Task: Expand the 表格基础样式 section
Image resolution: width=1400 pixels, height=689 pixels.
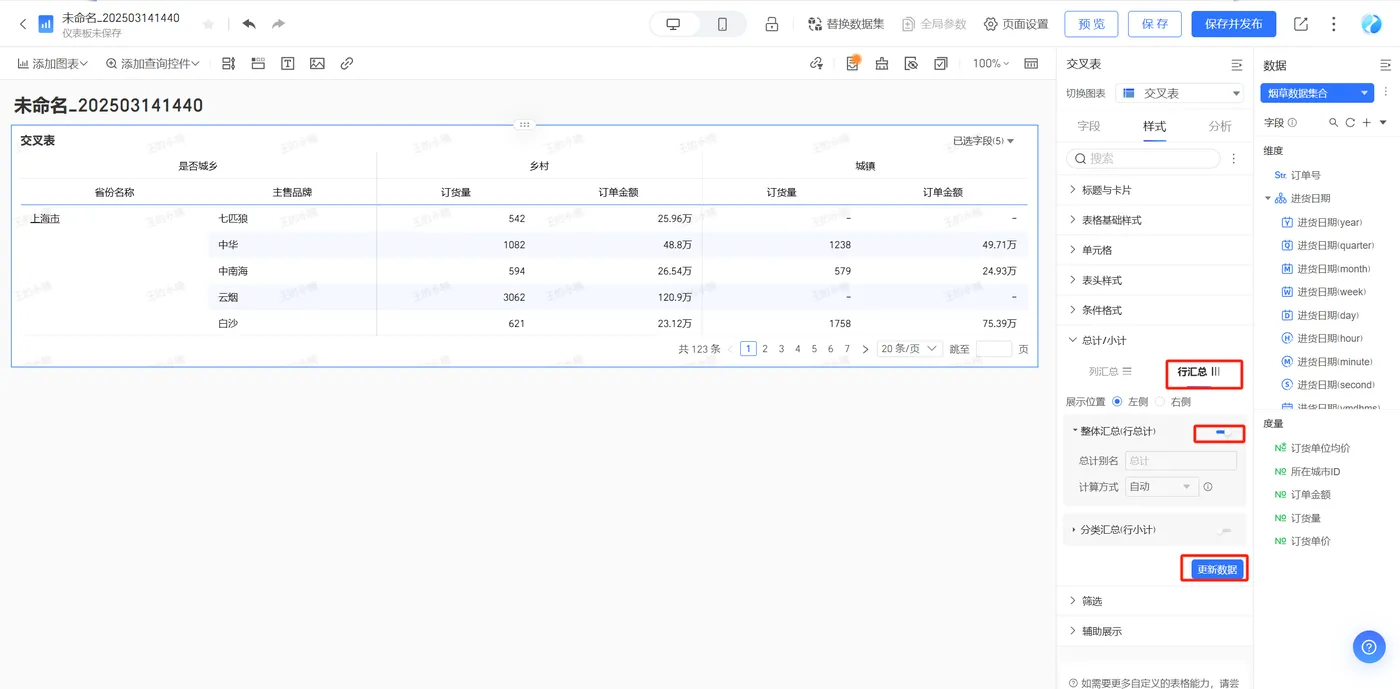Action: coord(1154,220)
